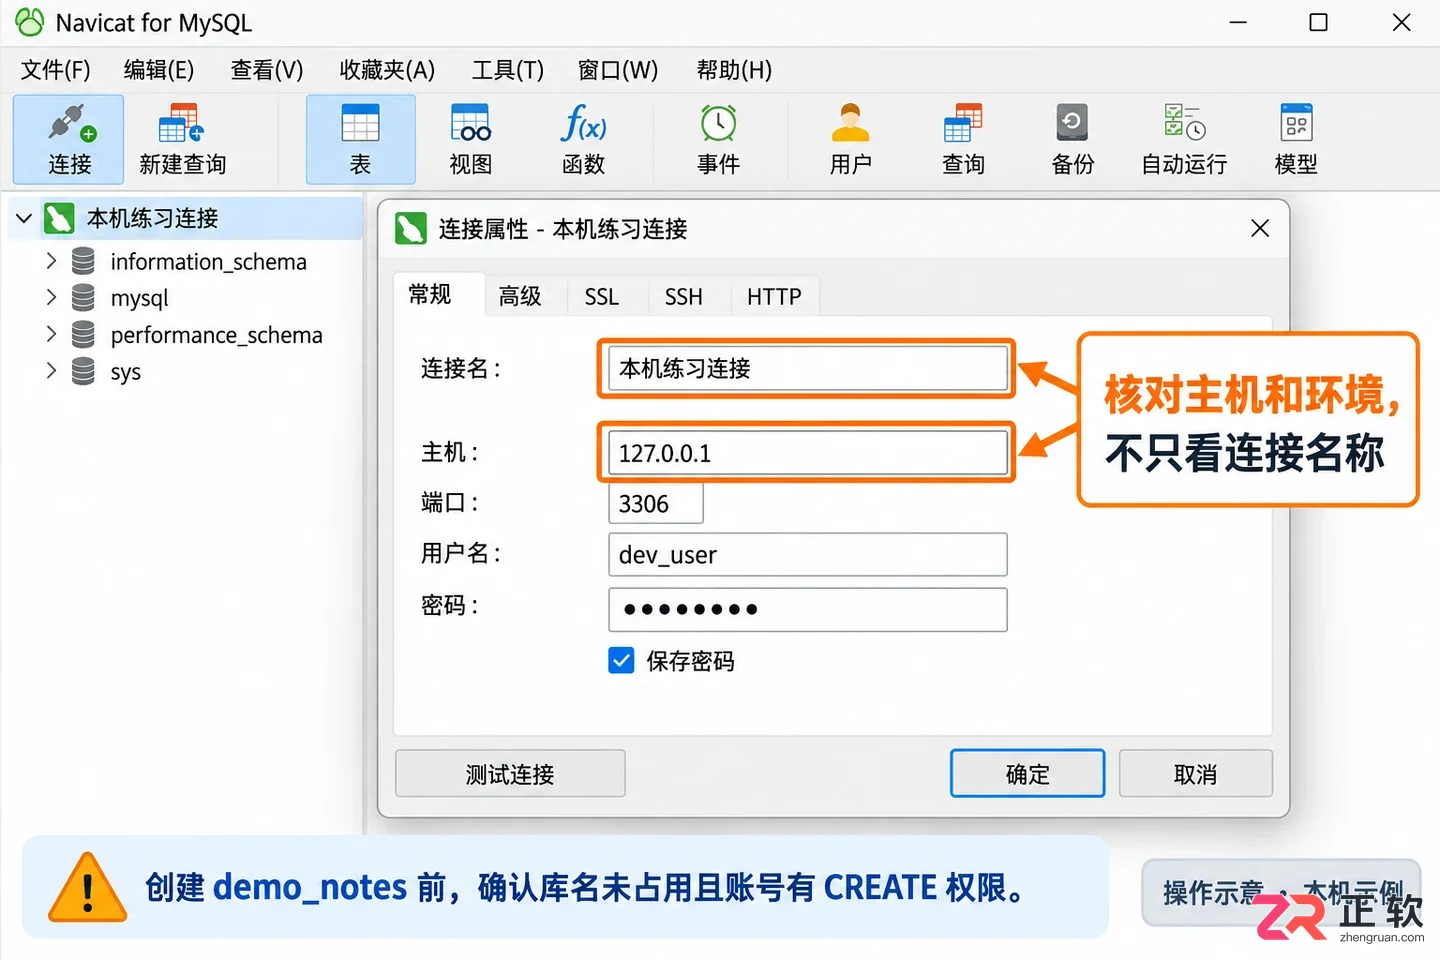Switch to the HTTP tab

point(774,296)
